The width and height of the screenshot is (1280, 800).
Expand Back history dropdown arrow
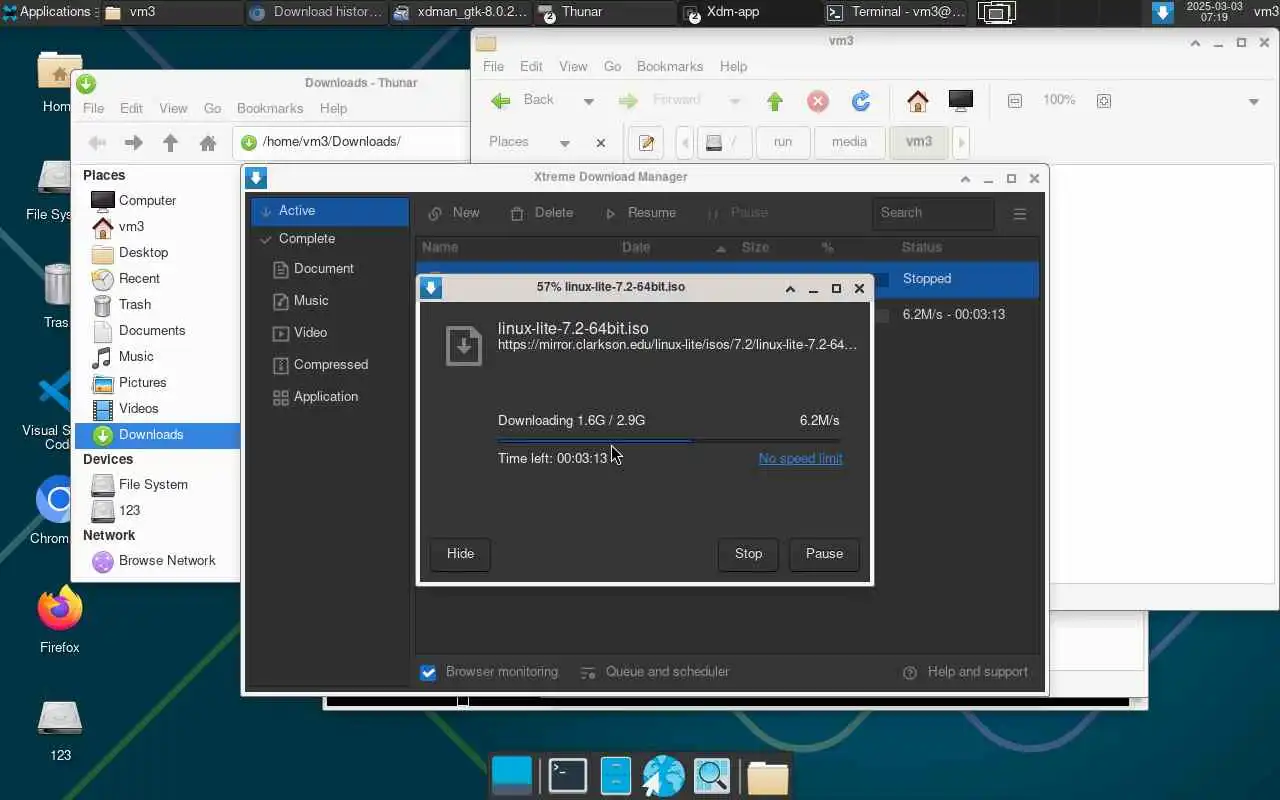point(589,101)
